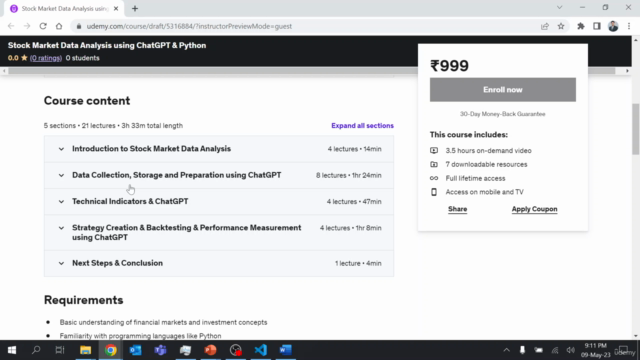
Task: Click the Course content heading
Action: click(87, 101)
